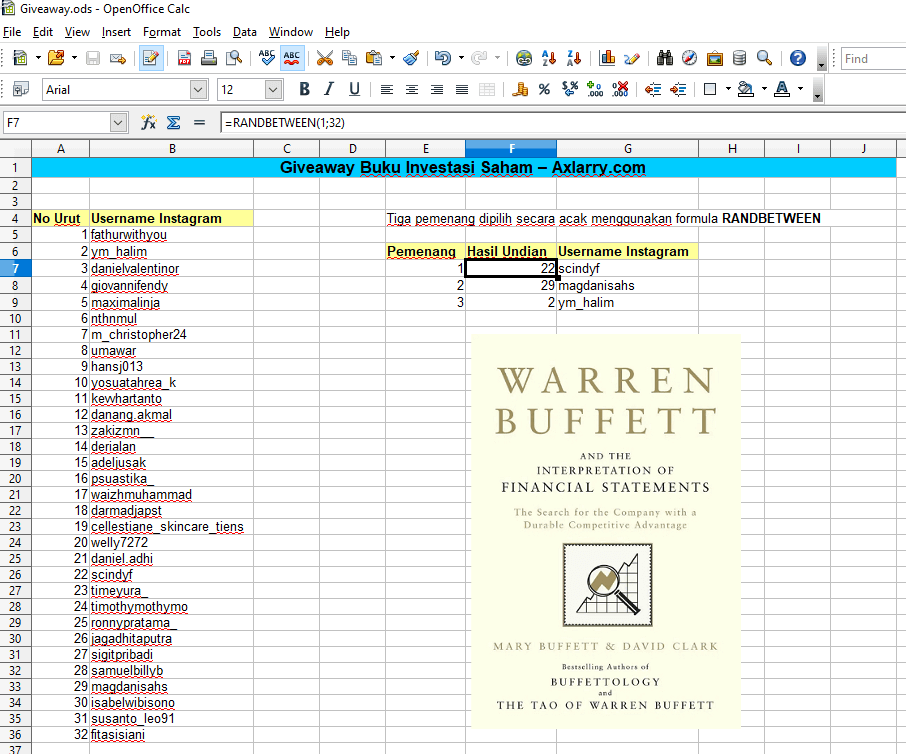Expand the Paste options arrow

click(392, 58)
